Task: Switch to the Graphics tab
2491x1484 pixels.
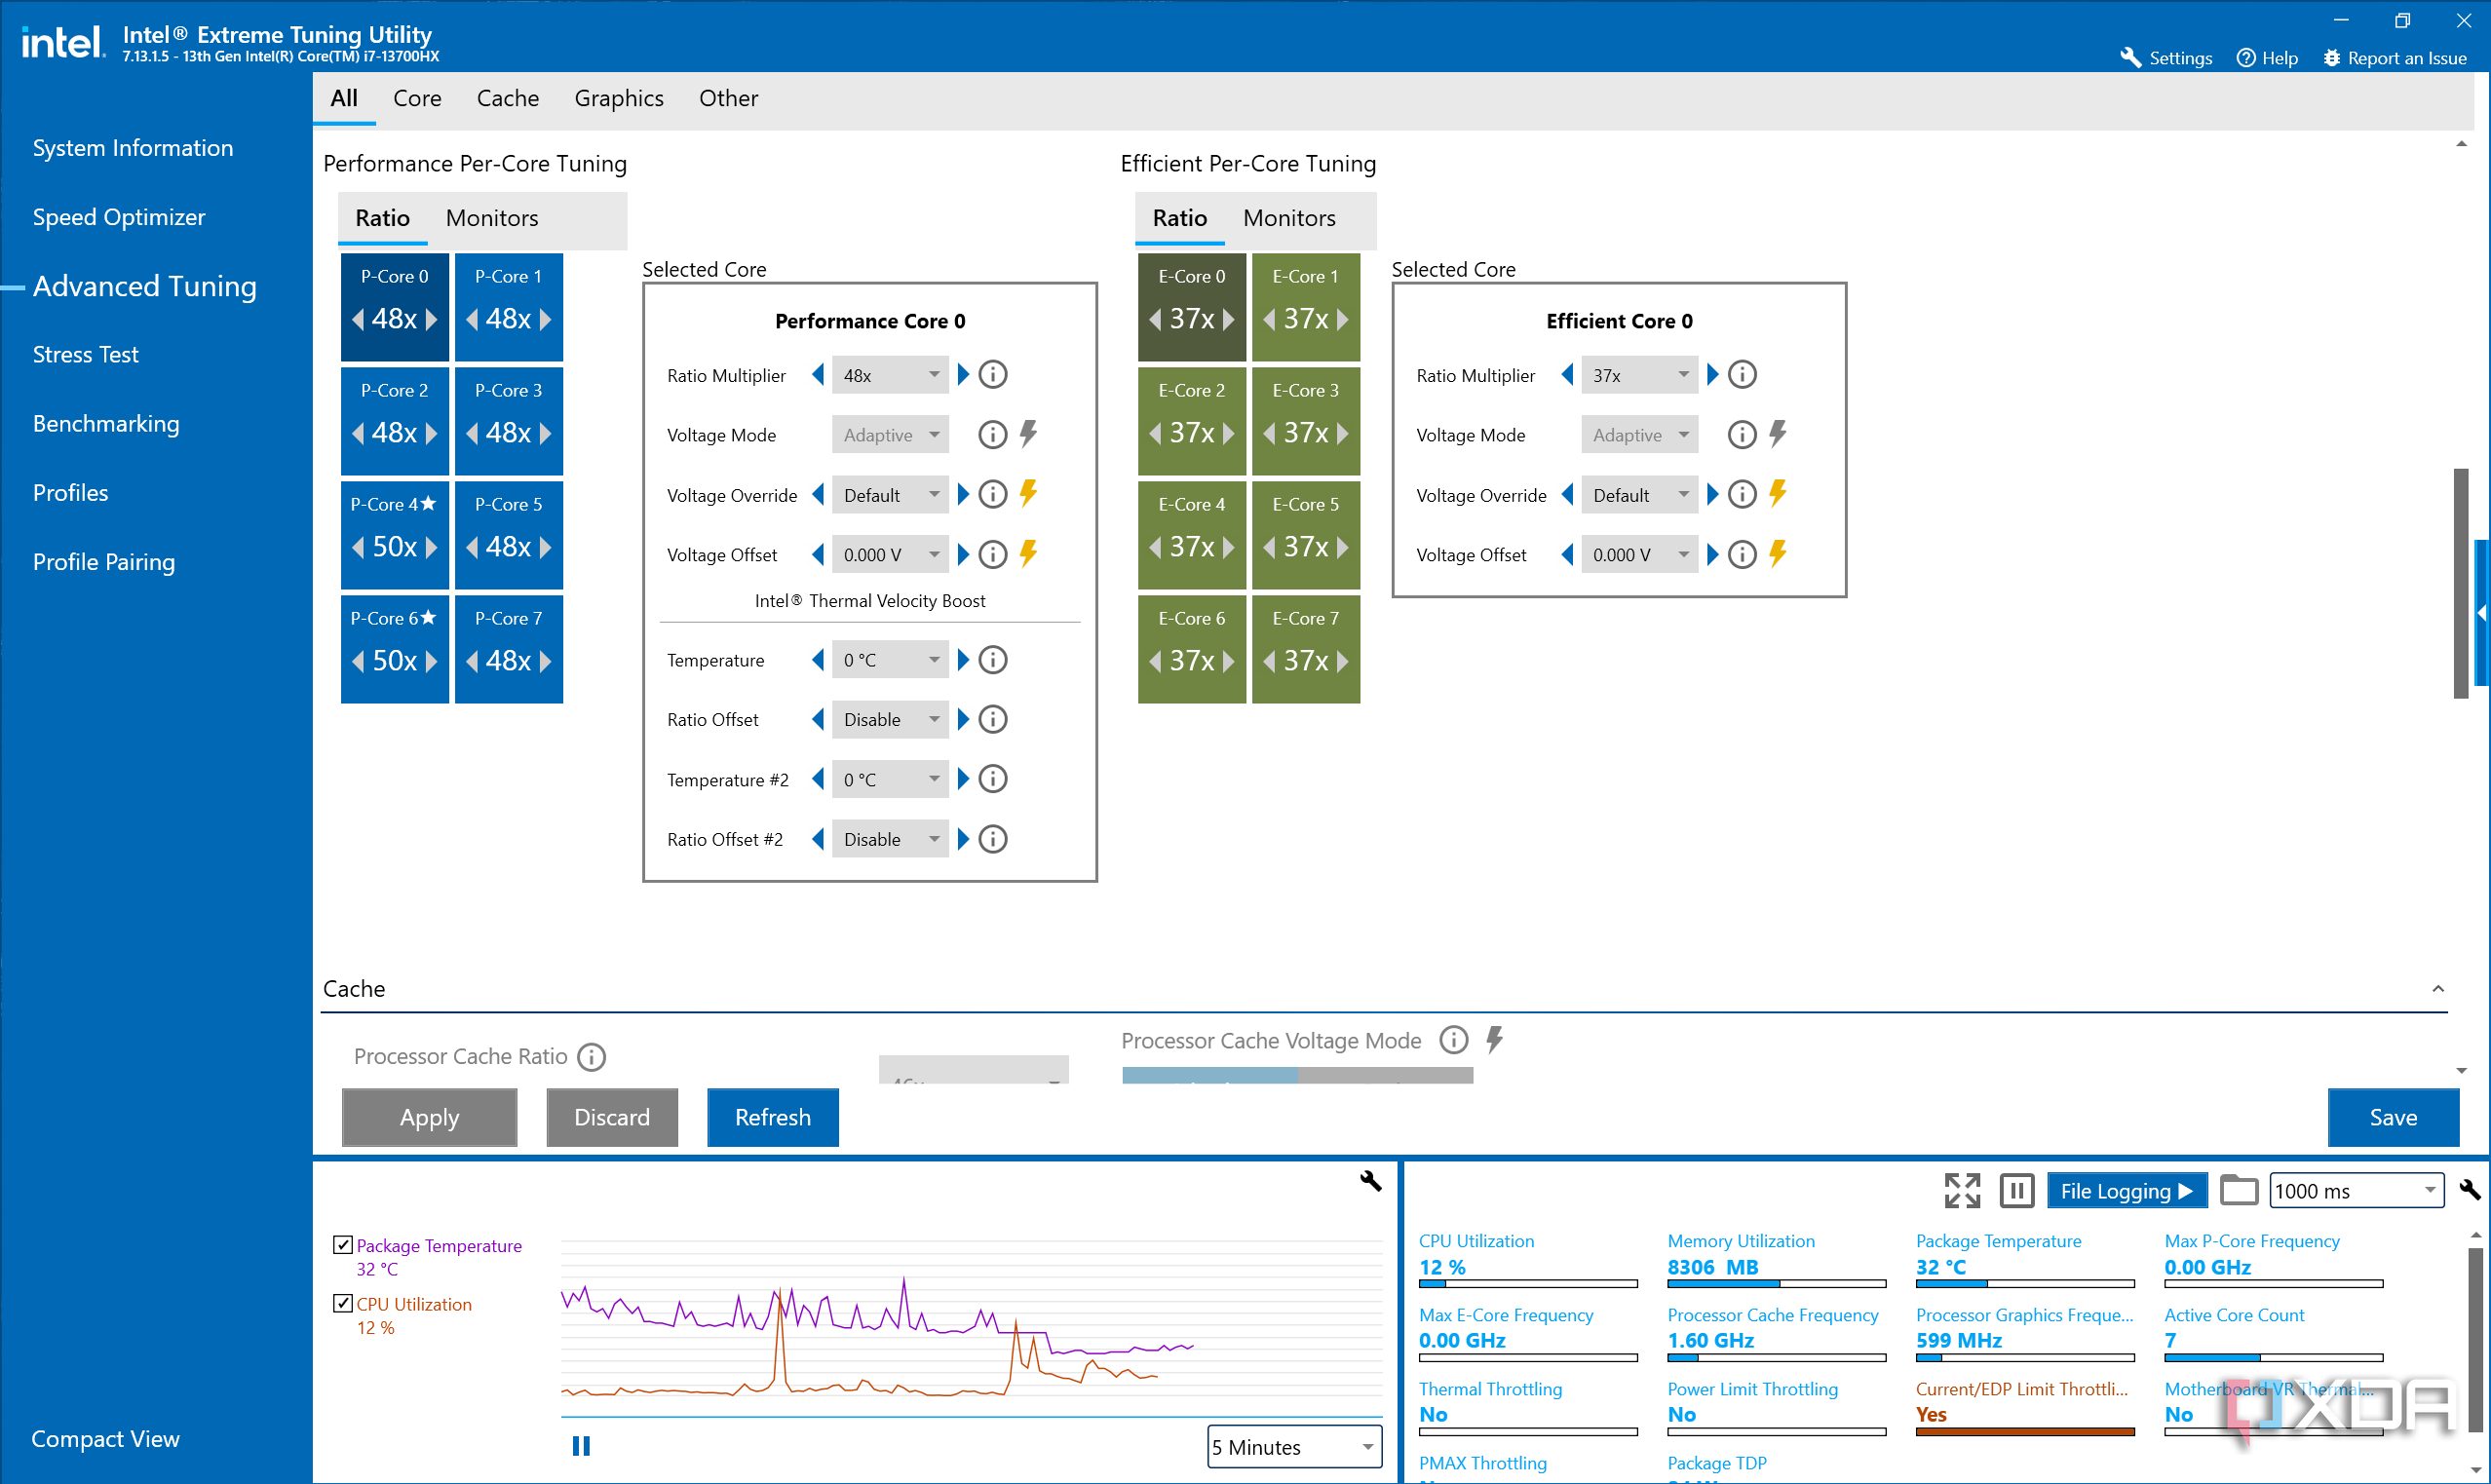Action: tap(618, 98)
